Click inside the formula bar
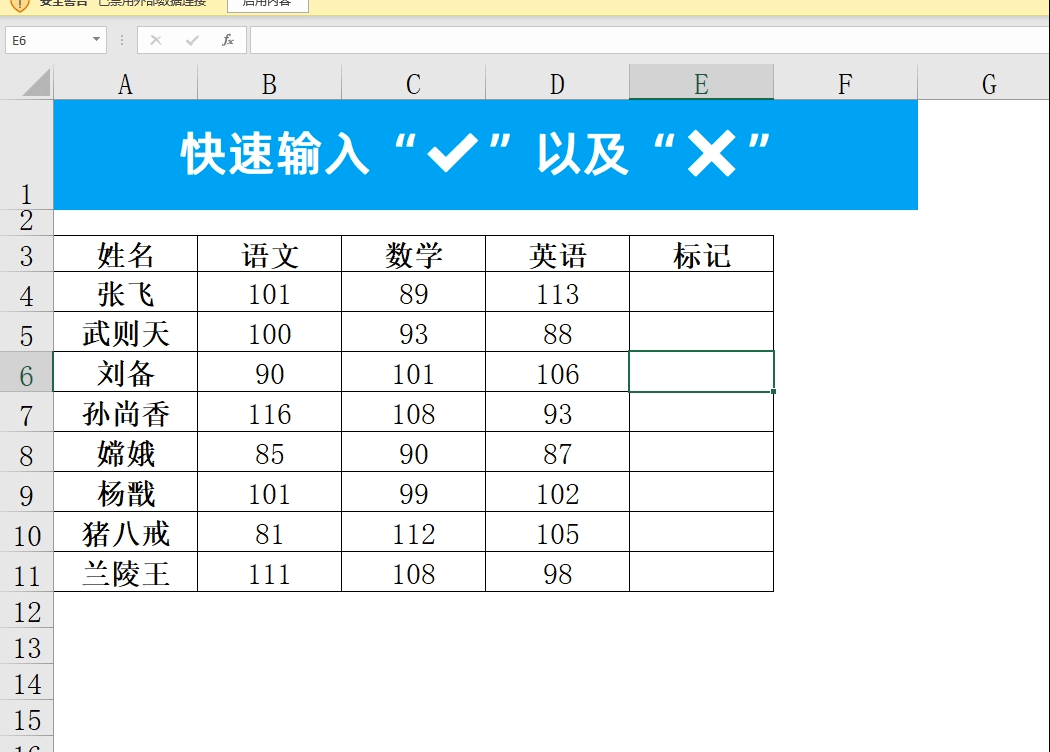Image resolution: width=1050 pixels, height=752 pixels. 500,40
